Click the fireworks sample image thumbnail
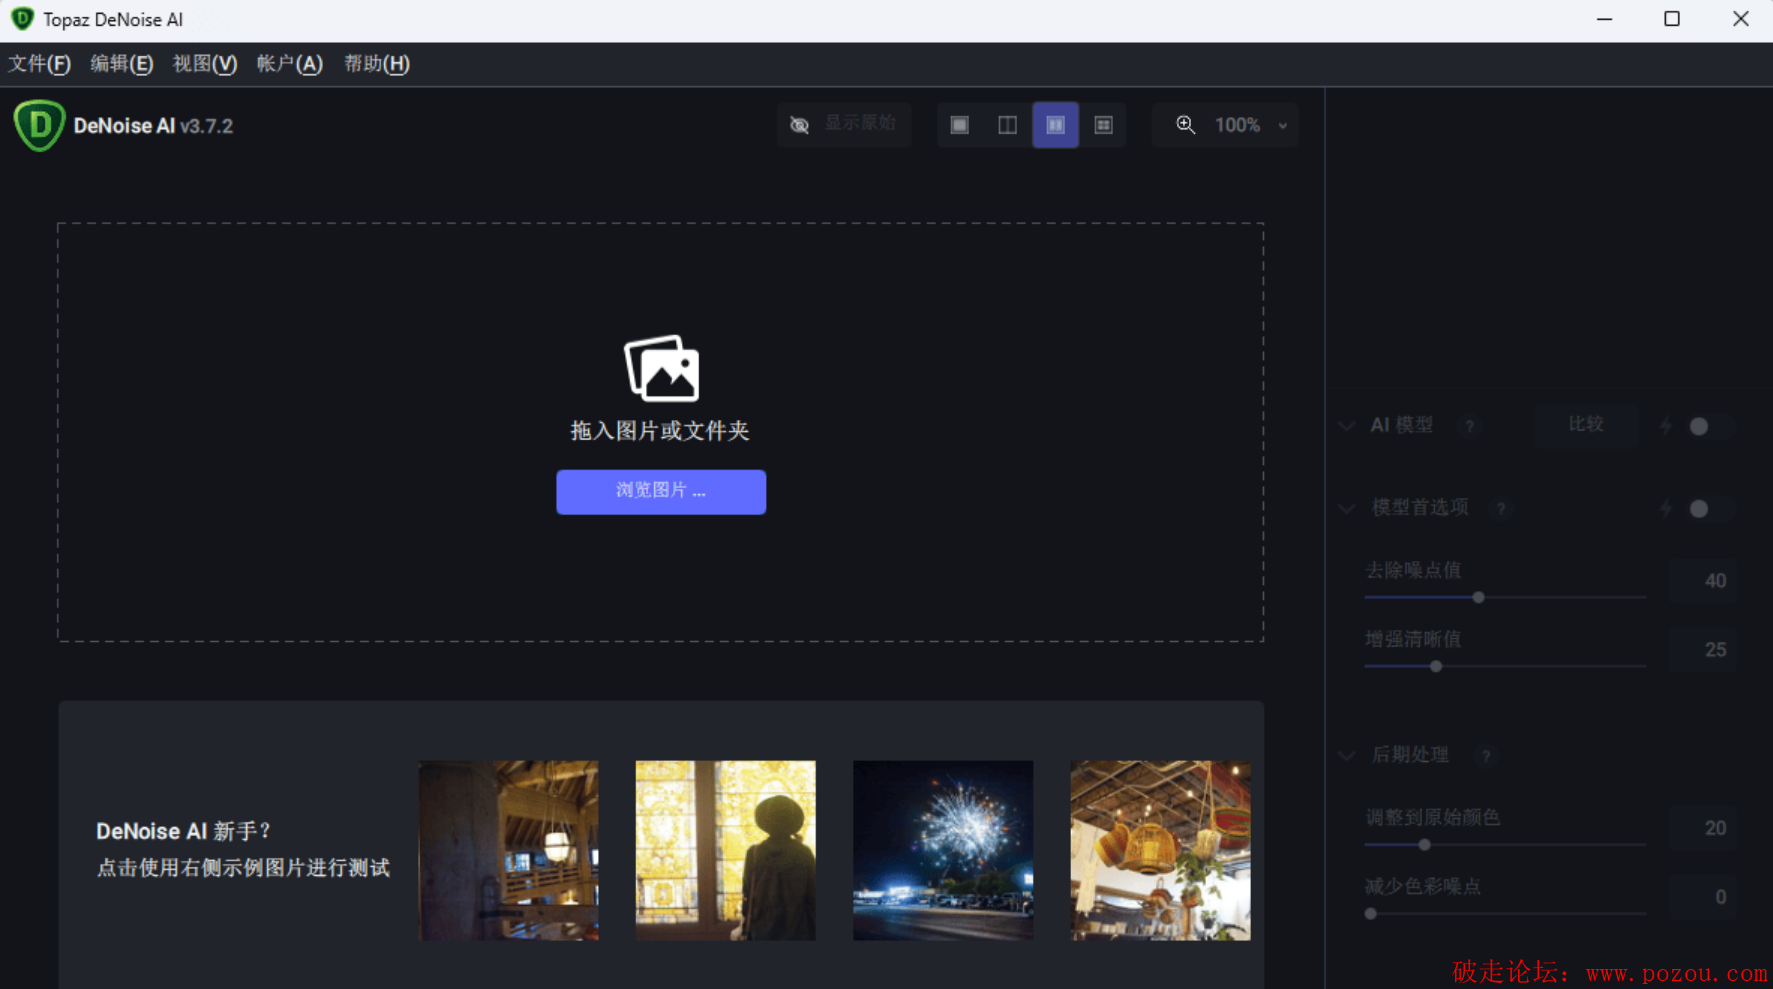Viewport: 1773px width, 989px height. [x=942, y=850]
